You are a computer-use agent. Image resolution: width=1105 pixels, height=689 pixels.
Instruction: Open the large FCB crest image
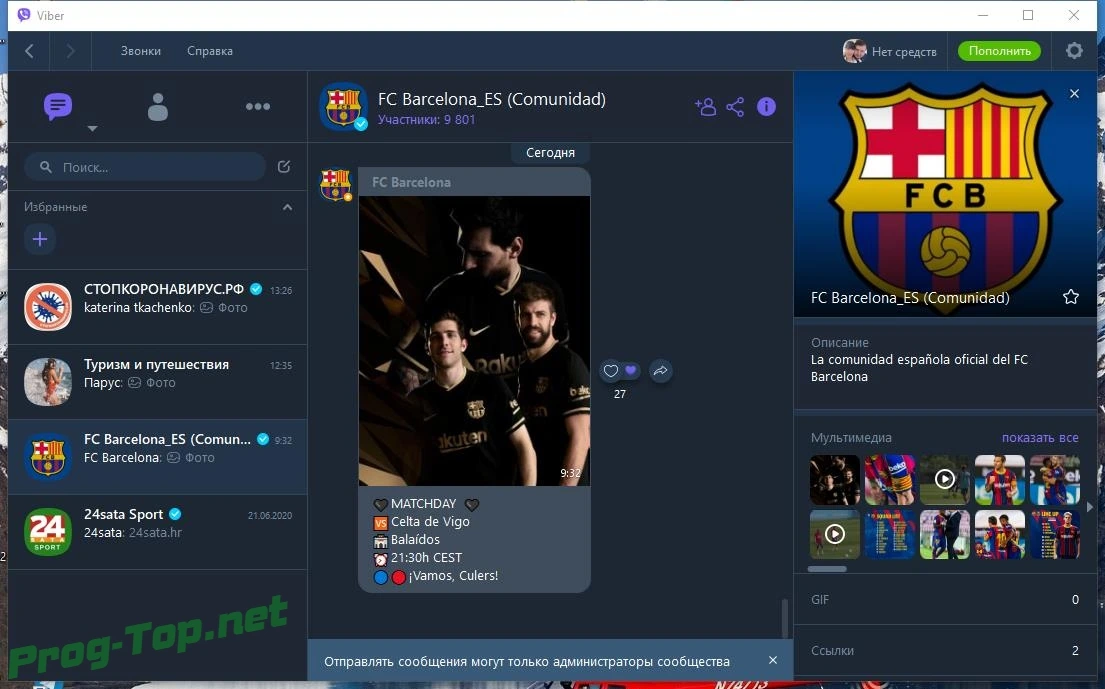tap(945, 194)
